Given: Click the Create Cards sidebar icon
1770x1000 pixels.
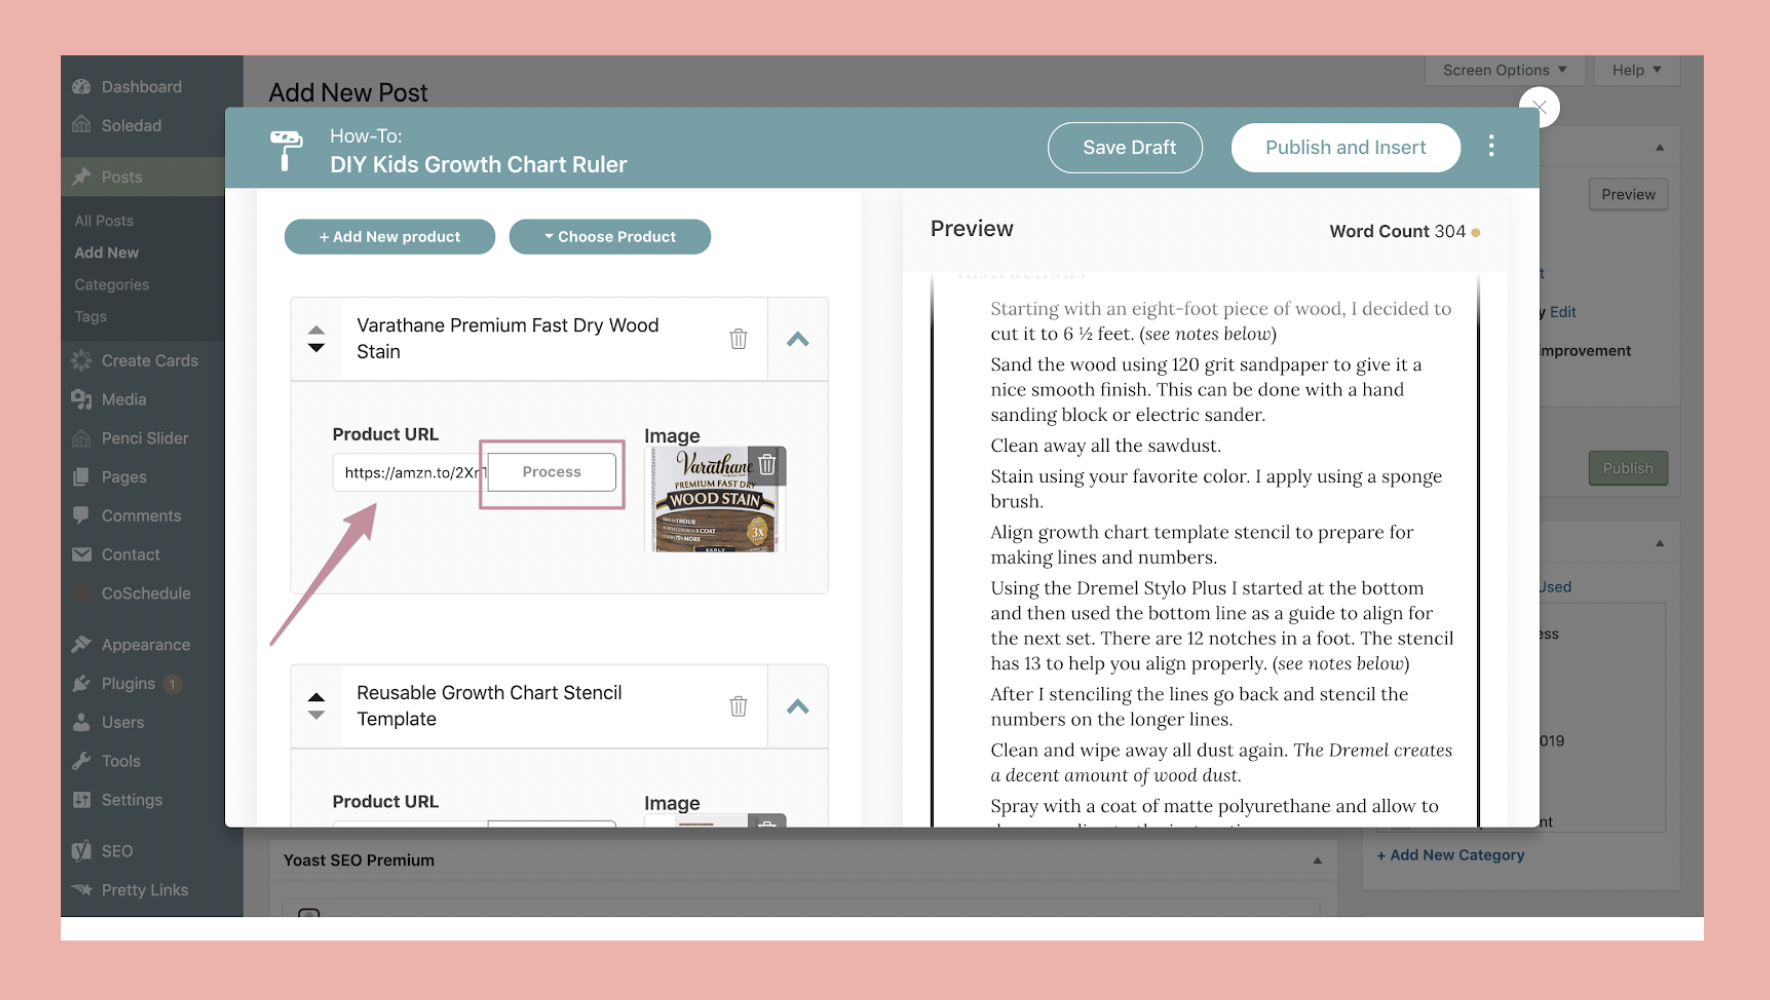Looking at the screenshot, I should 83,360.
